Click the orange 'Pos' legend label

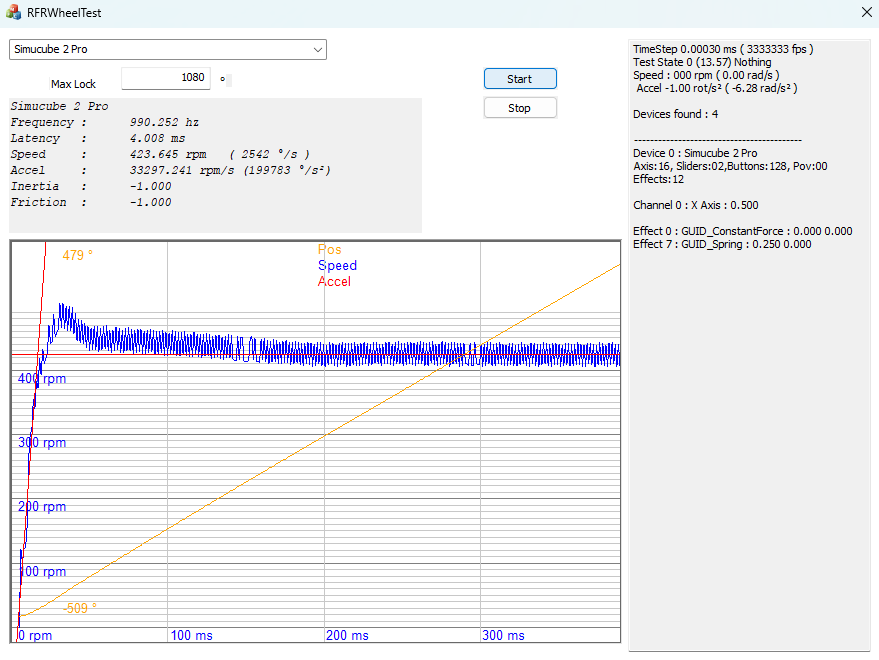coord(330,250)
